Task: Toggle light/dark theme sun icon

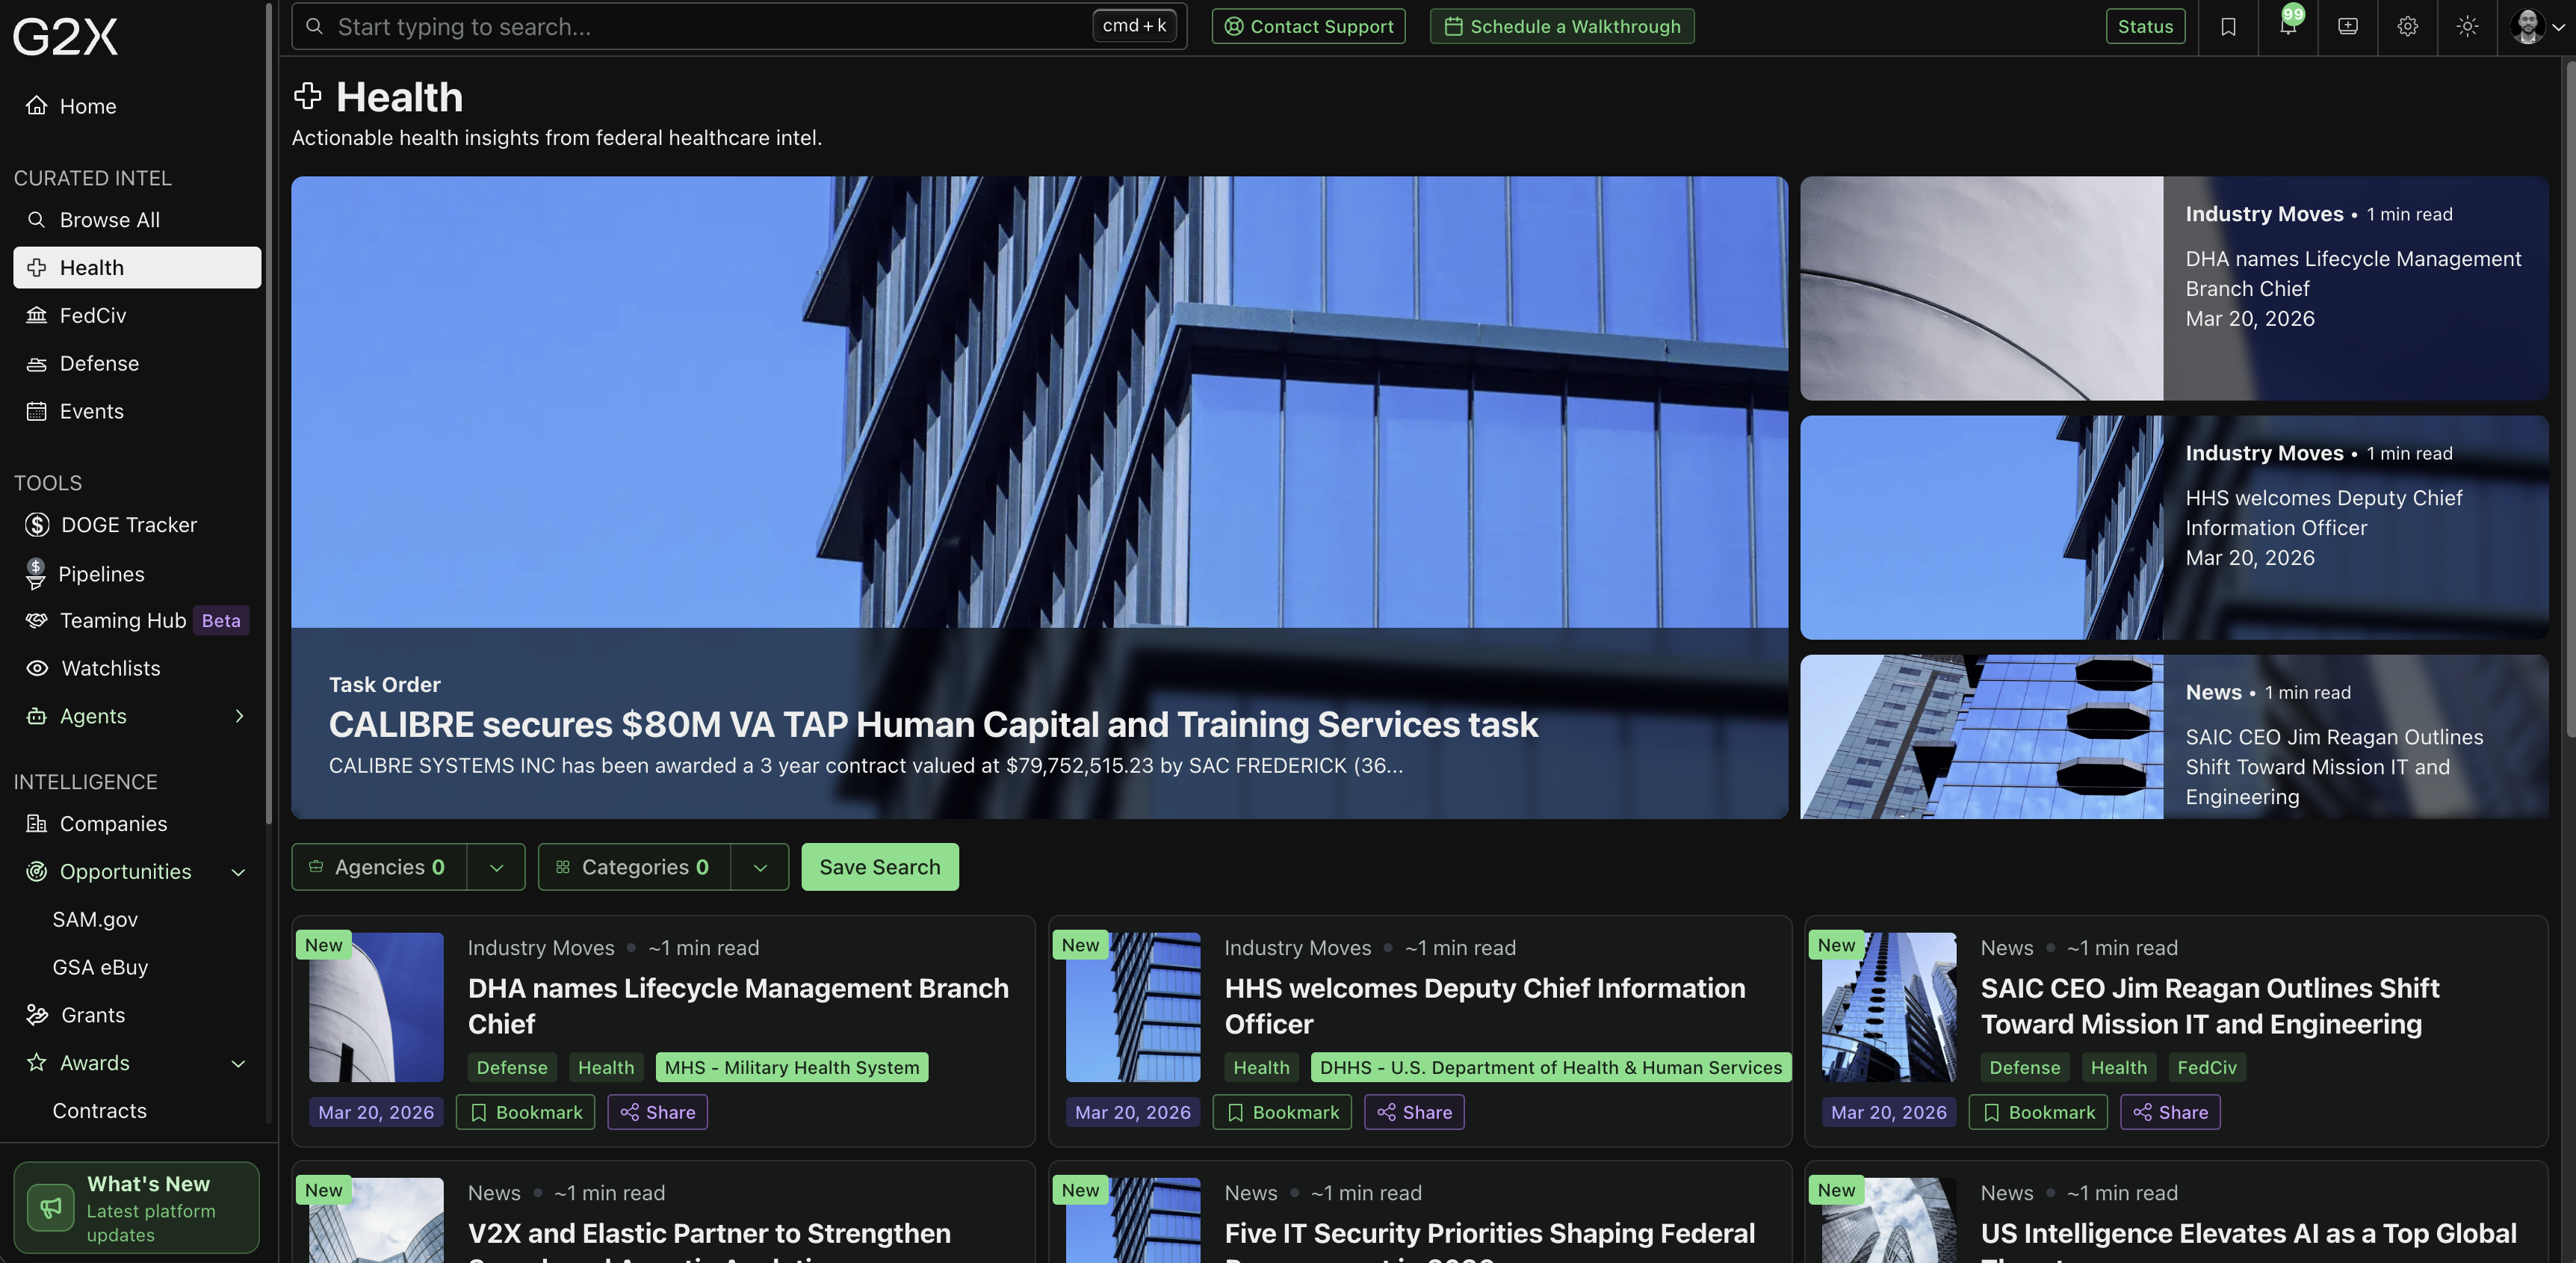Action: coord(2468,27)
